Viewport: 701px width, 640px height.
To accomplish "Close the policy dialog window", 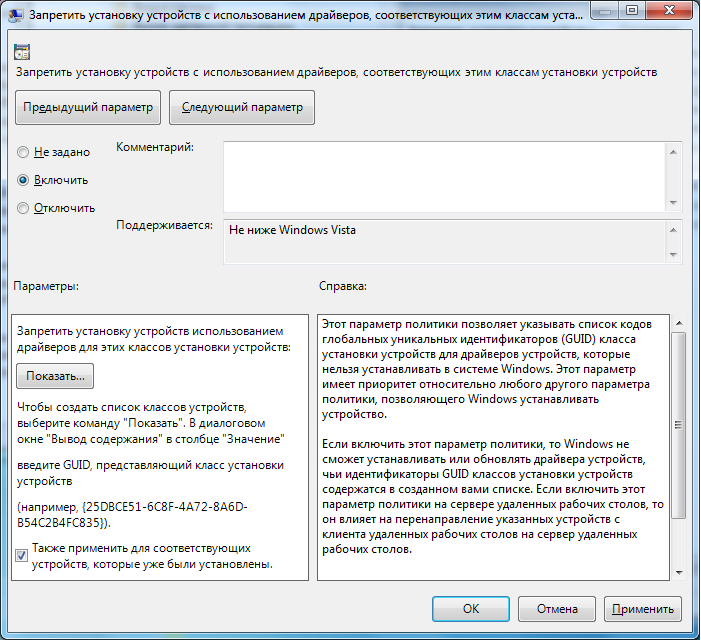I will pos(669,11).
